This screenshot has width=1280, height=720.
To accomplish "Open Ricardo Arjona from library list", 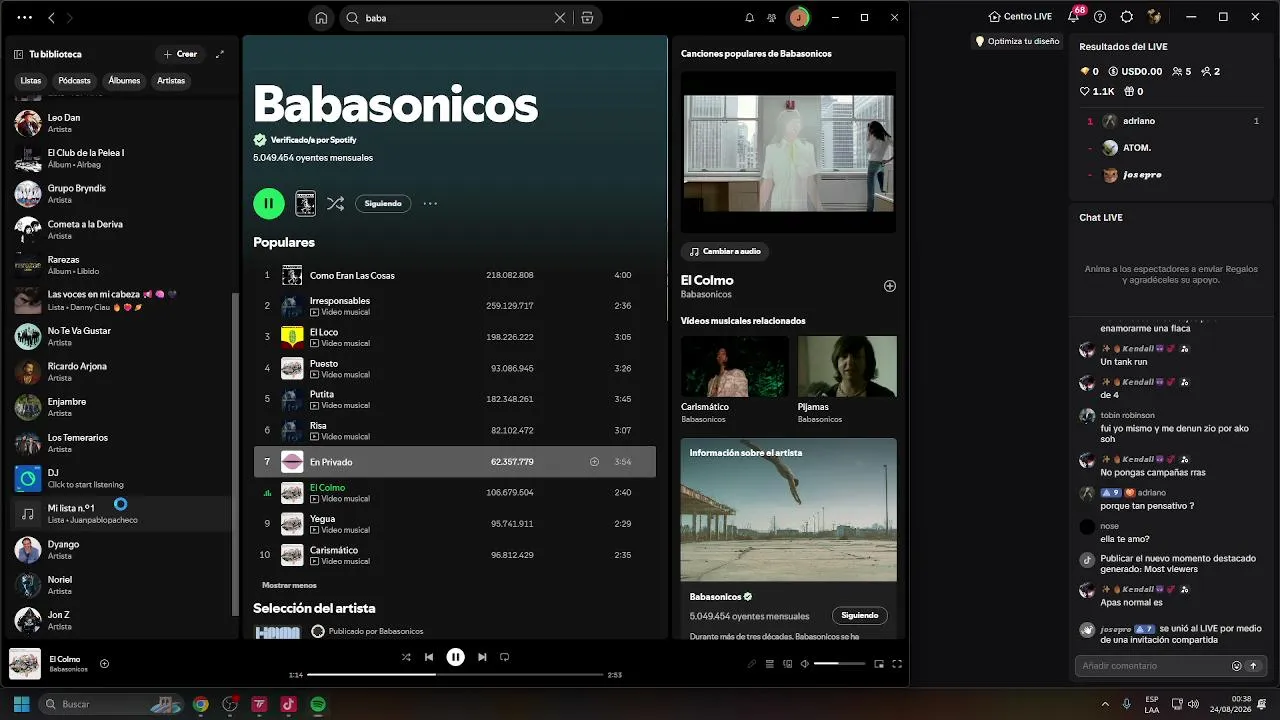I will (x=120, y=372).
